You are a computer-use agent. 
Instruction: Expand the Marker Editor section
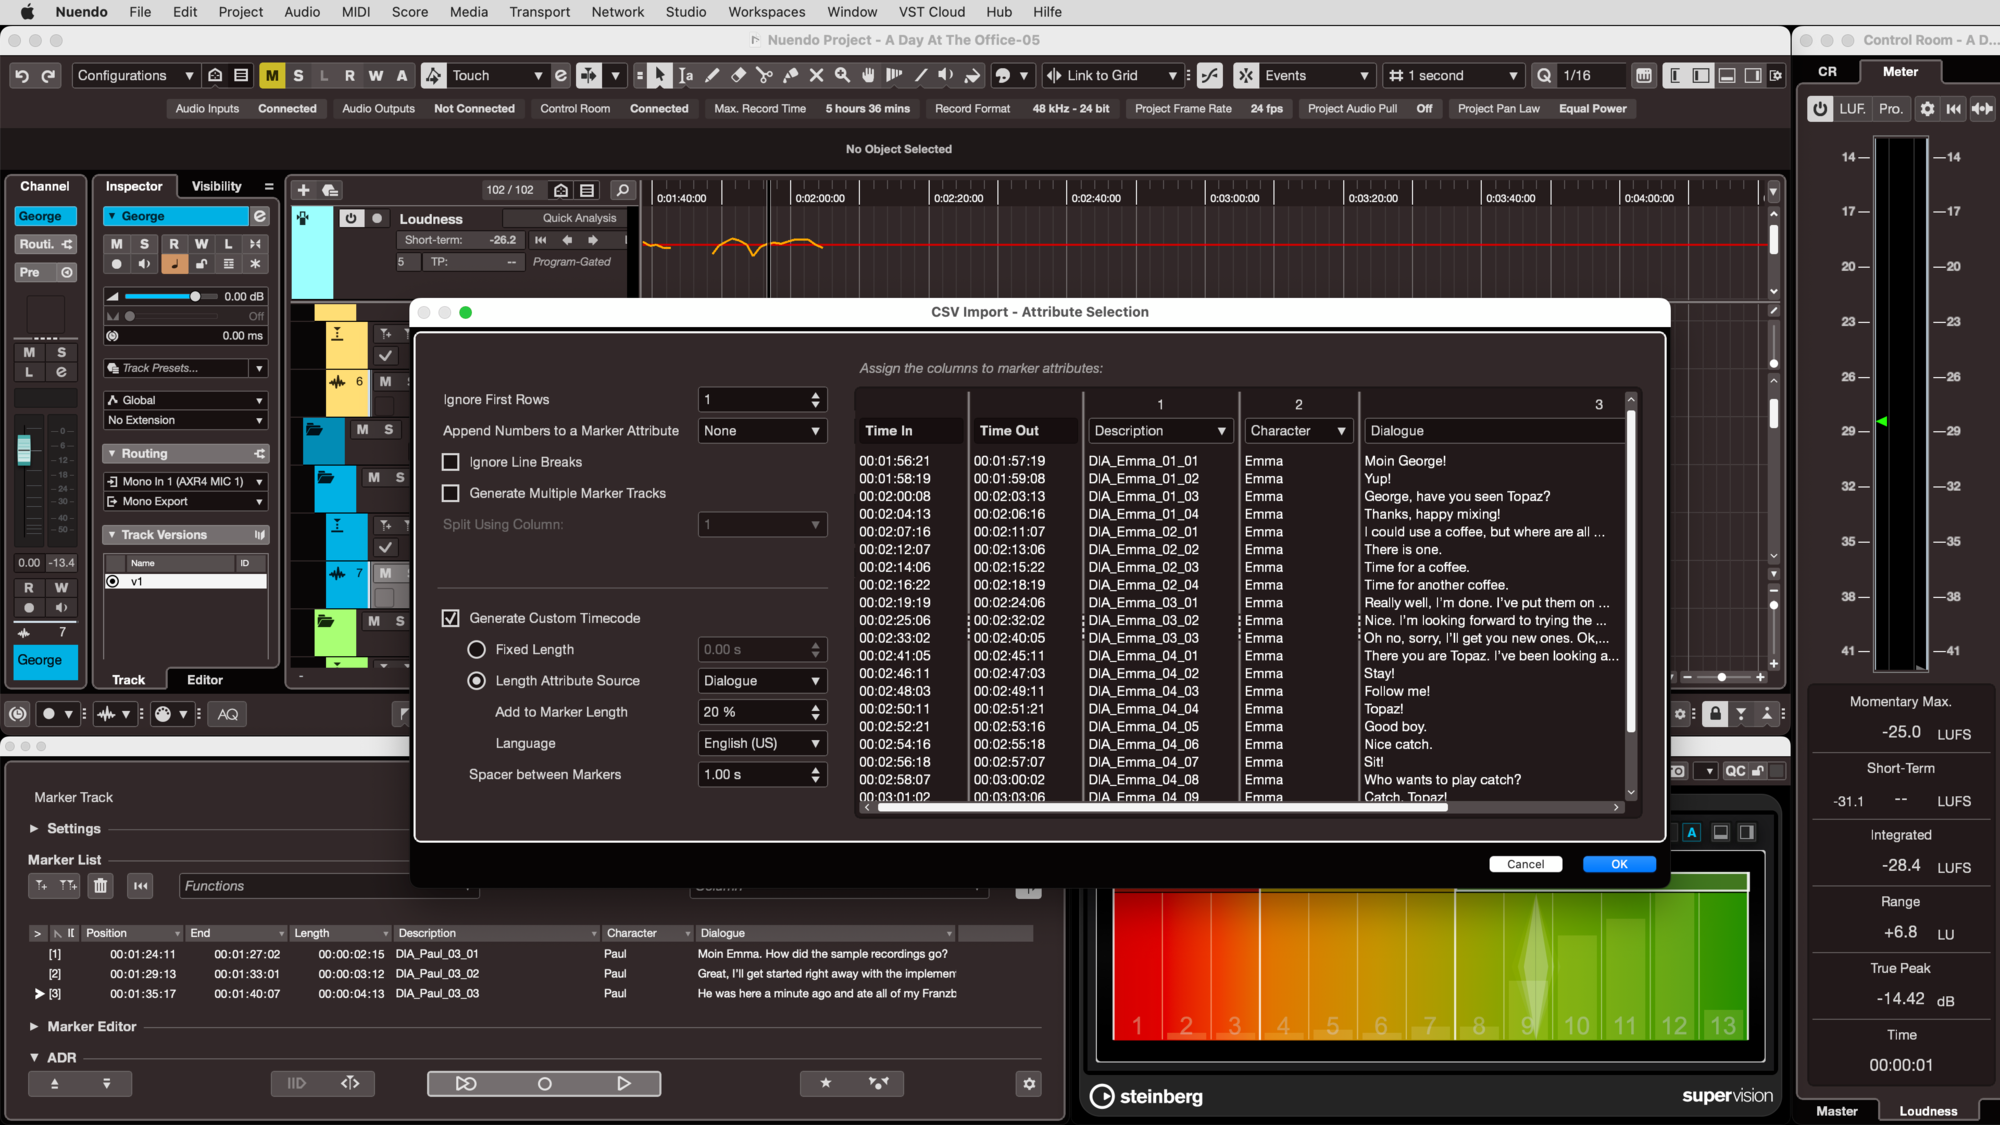pos(34,1026)
